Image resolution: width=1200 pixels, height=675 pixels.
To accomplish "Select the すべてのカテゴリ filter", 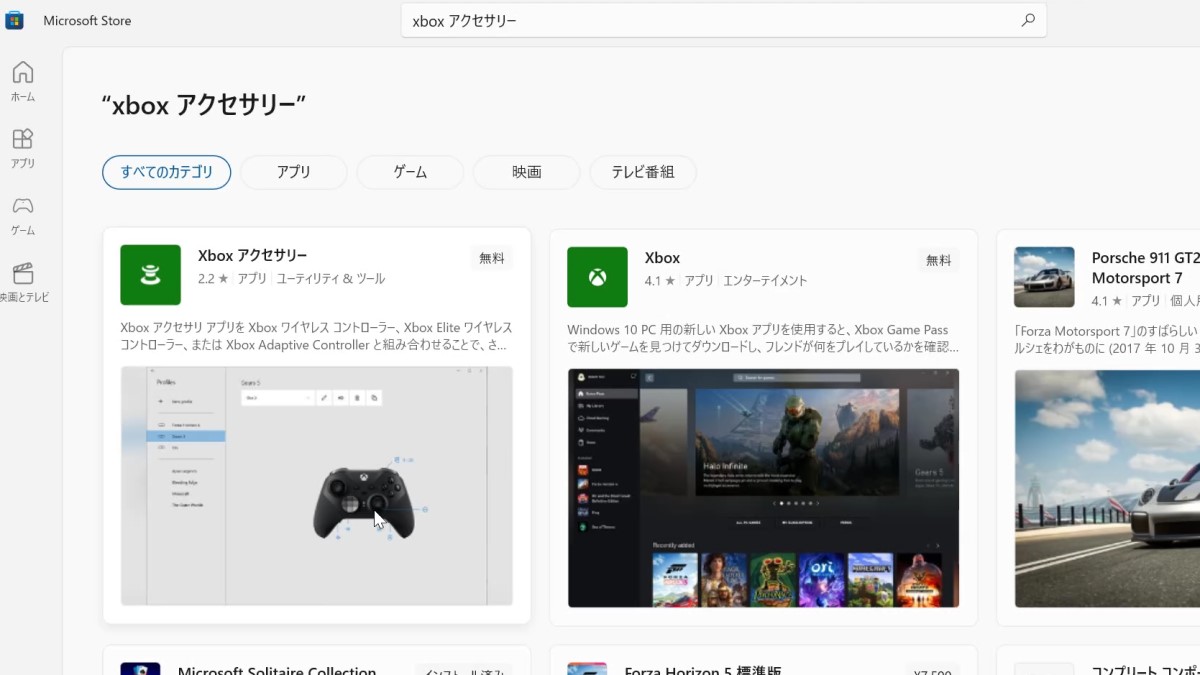I will (166, 172).
